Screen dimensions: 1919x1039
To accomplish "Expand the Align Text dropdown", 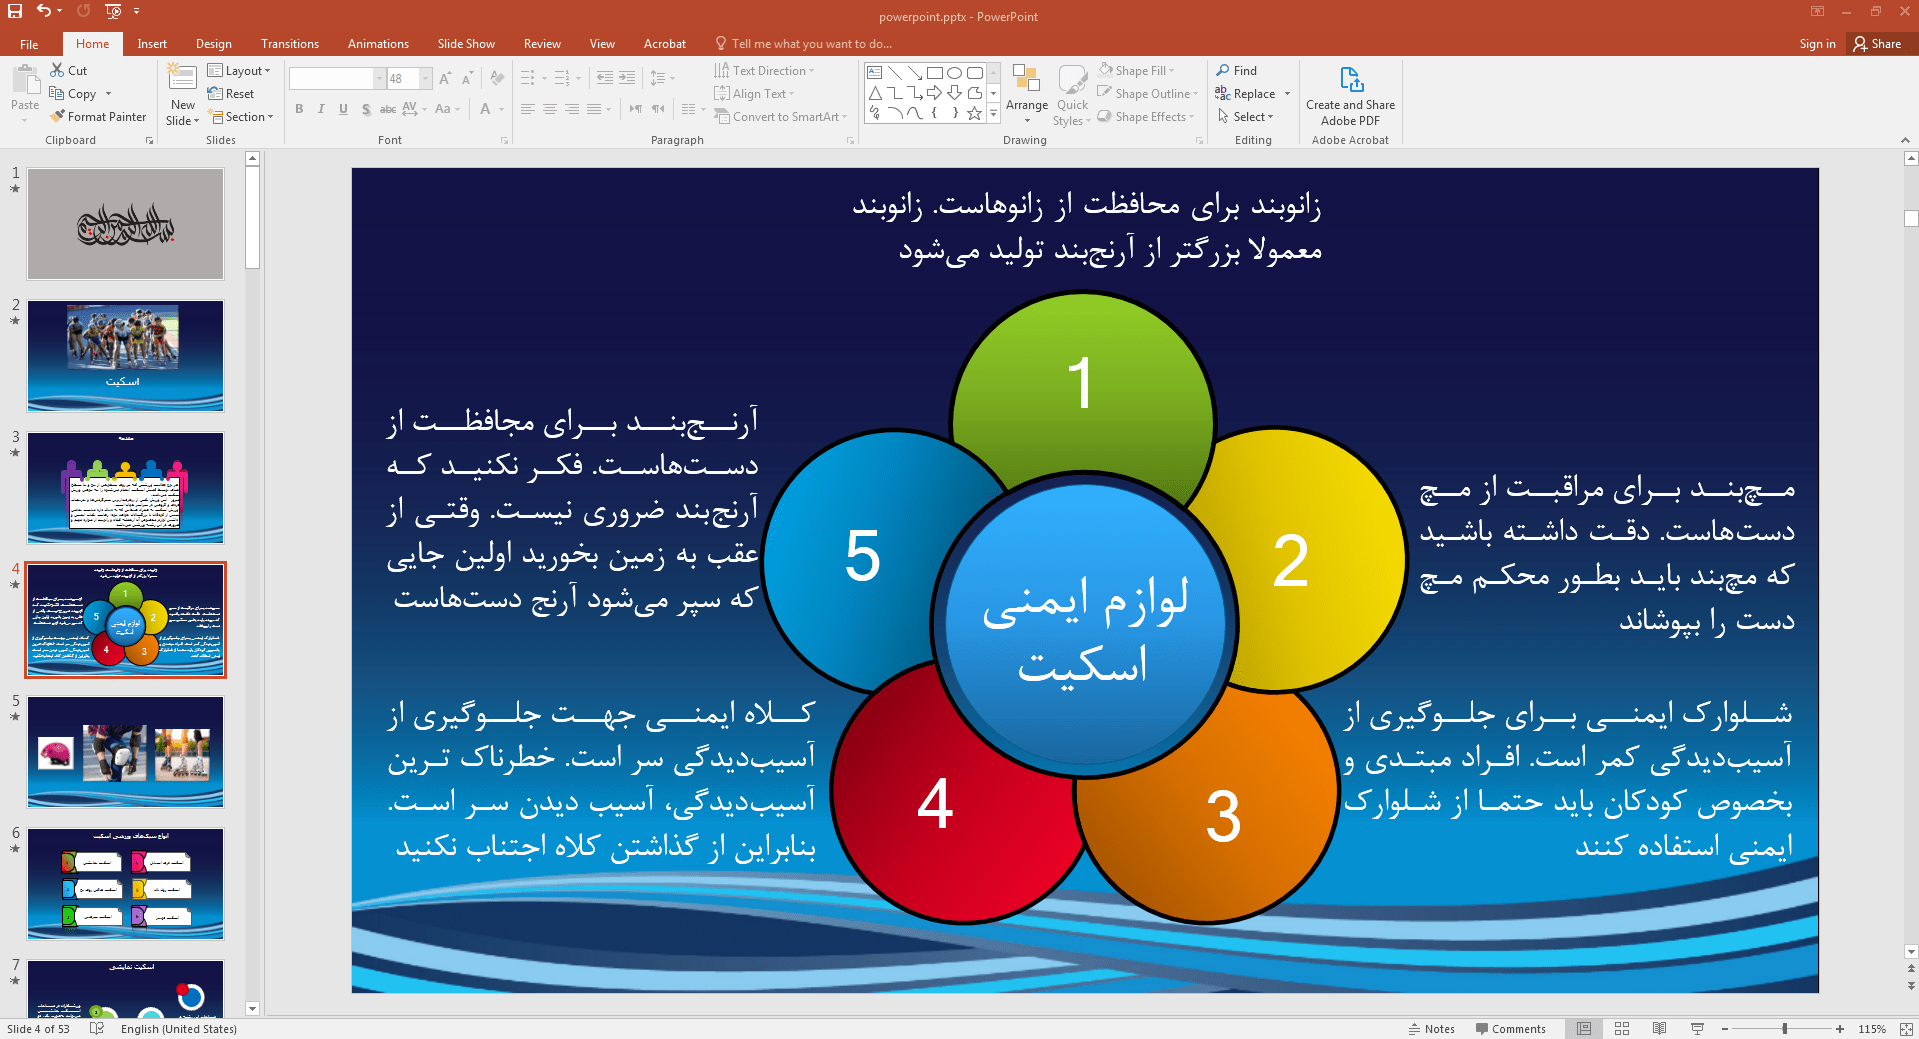I will pyautogui.click(x=755, y=94).
